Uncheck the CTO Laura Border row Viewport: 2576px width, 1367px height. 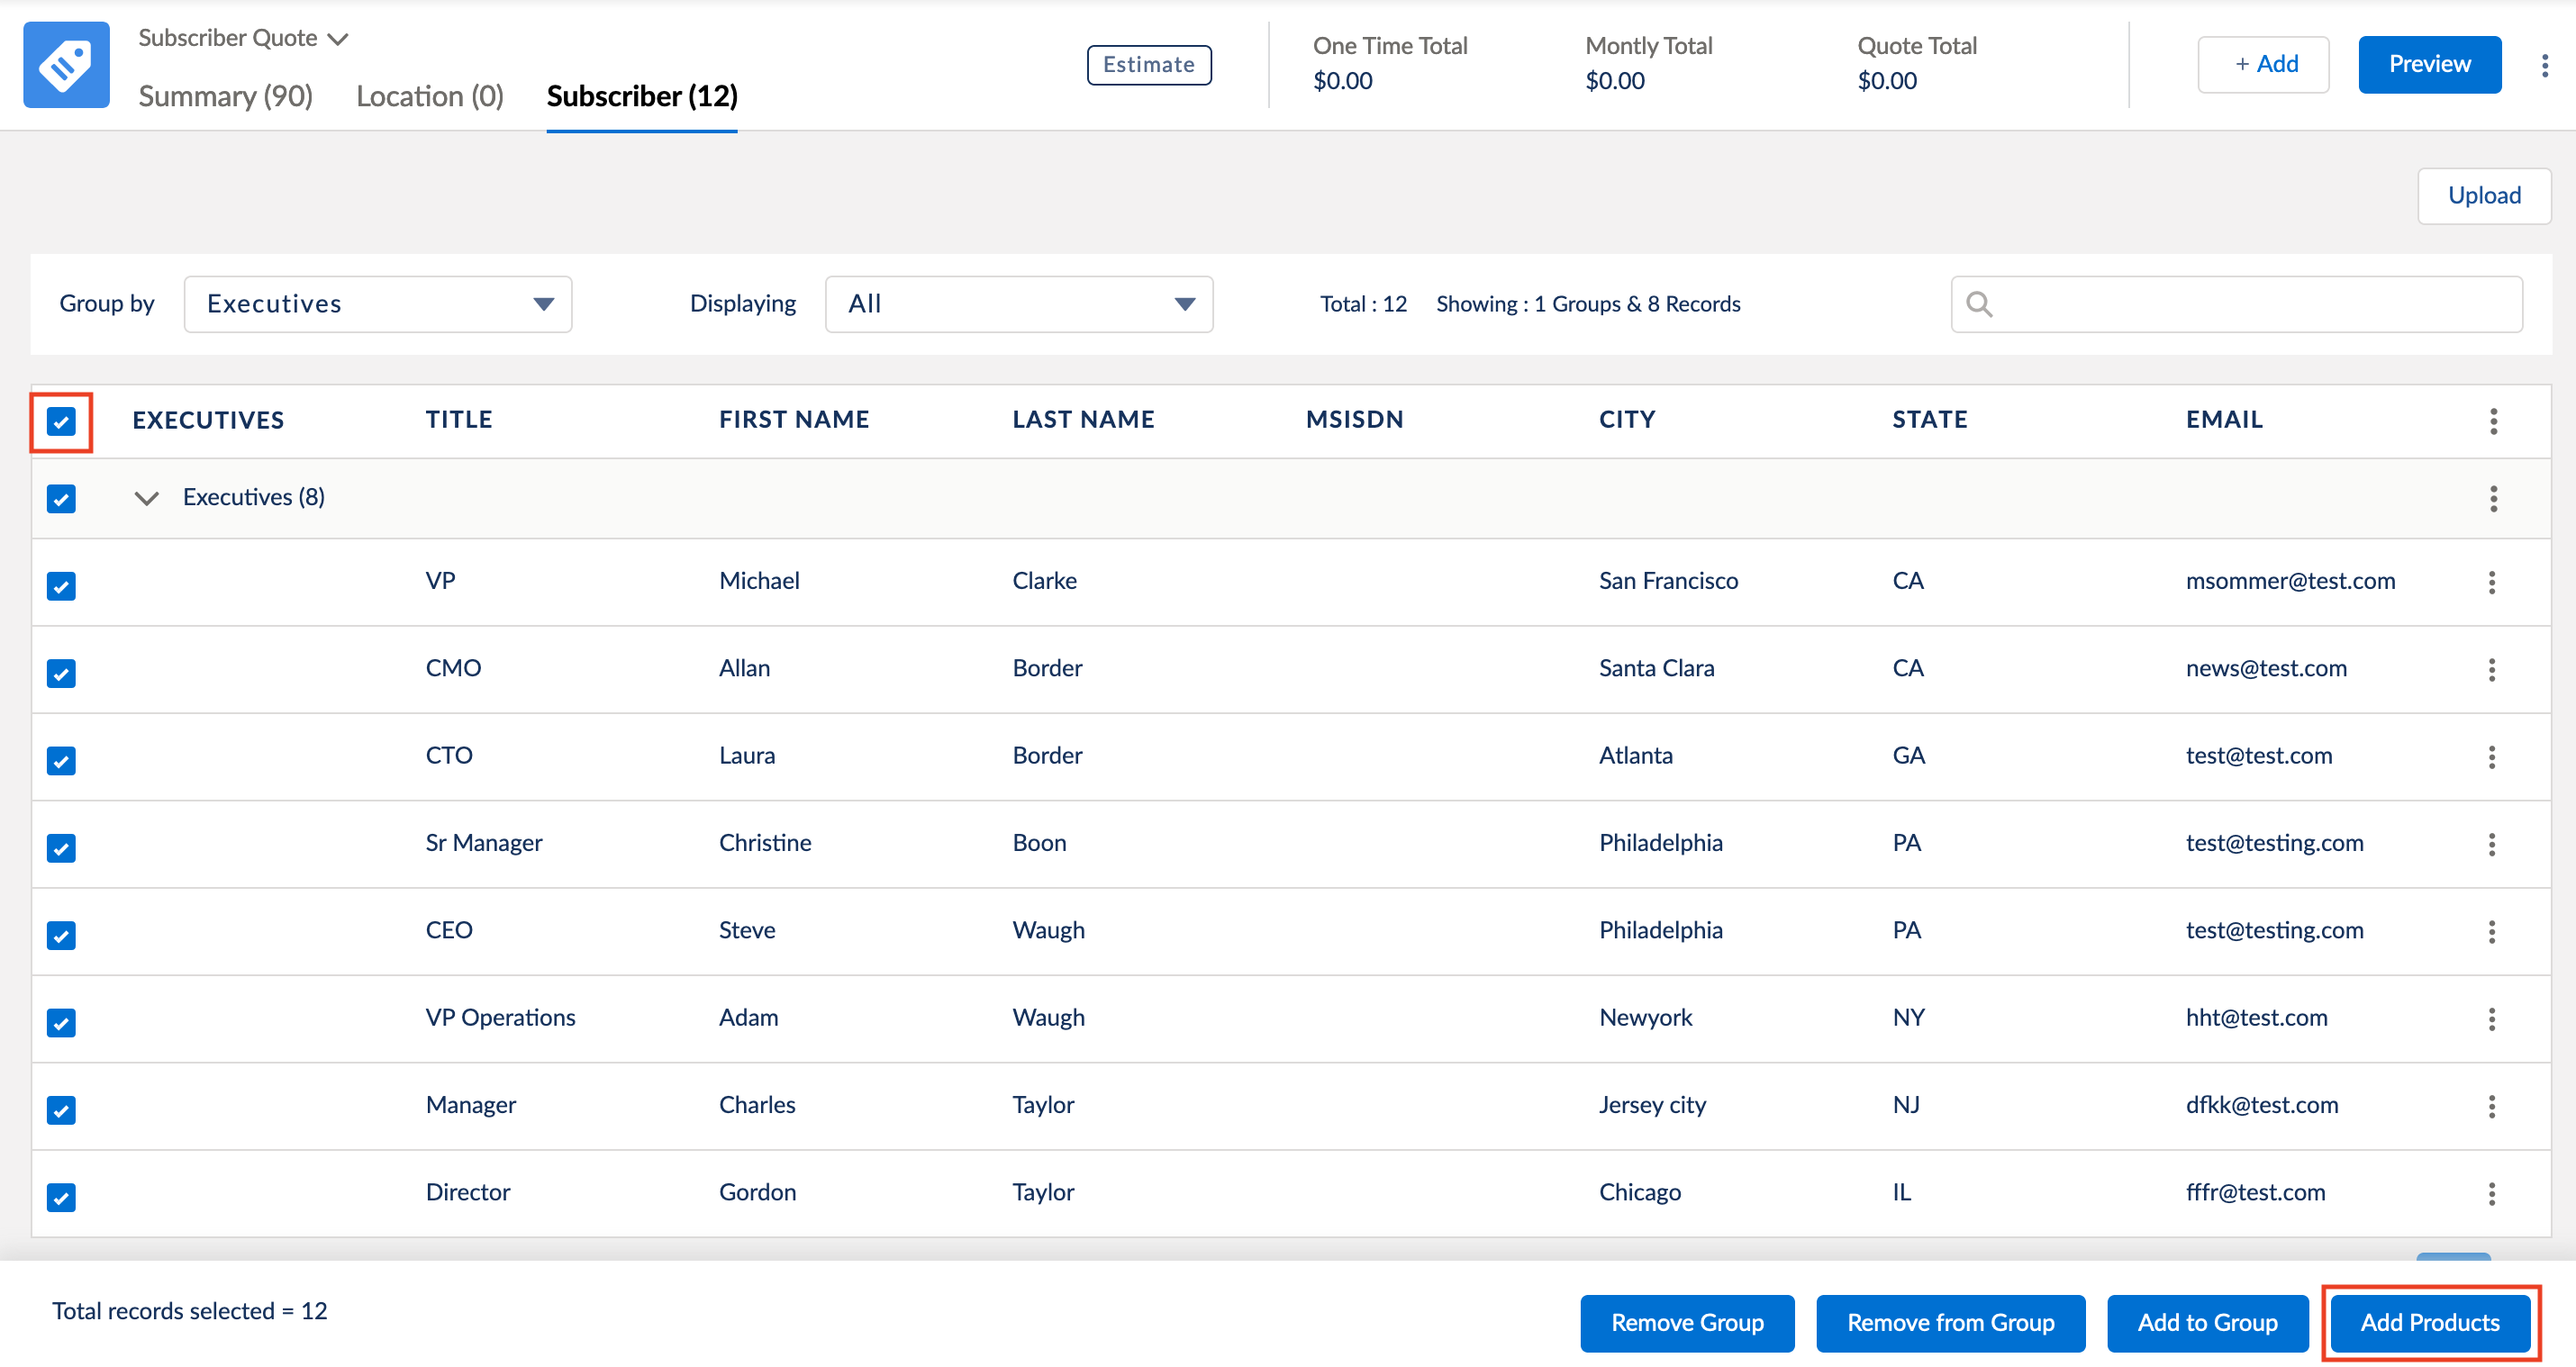[x=61, y=760]
